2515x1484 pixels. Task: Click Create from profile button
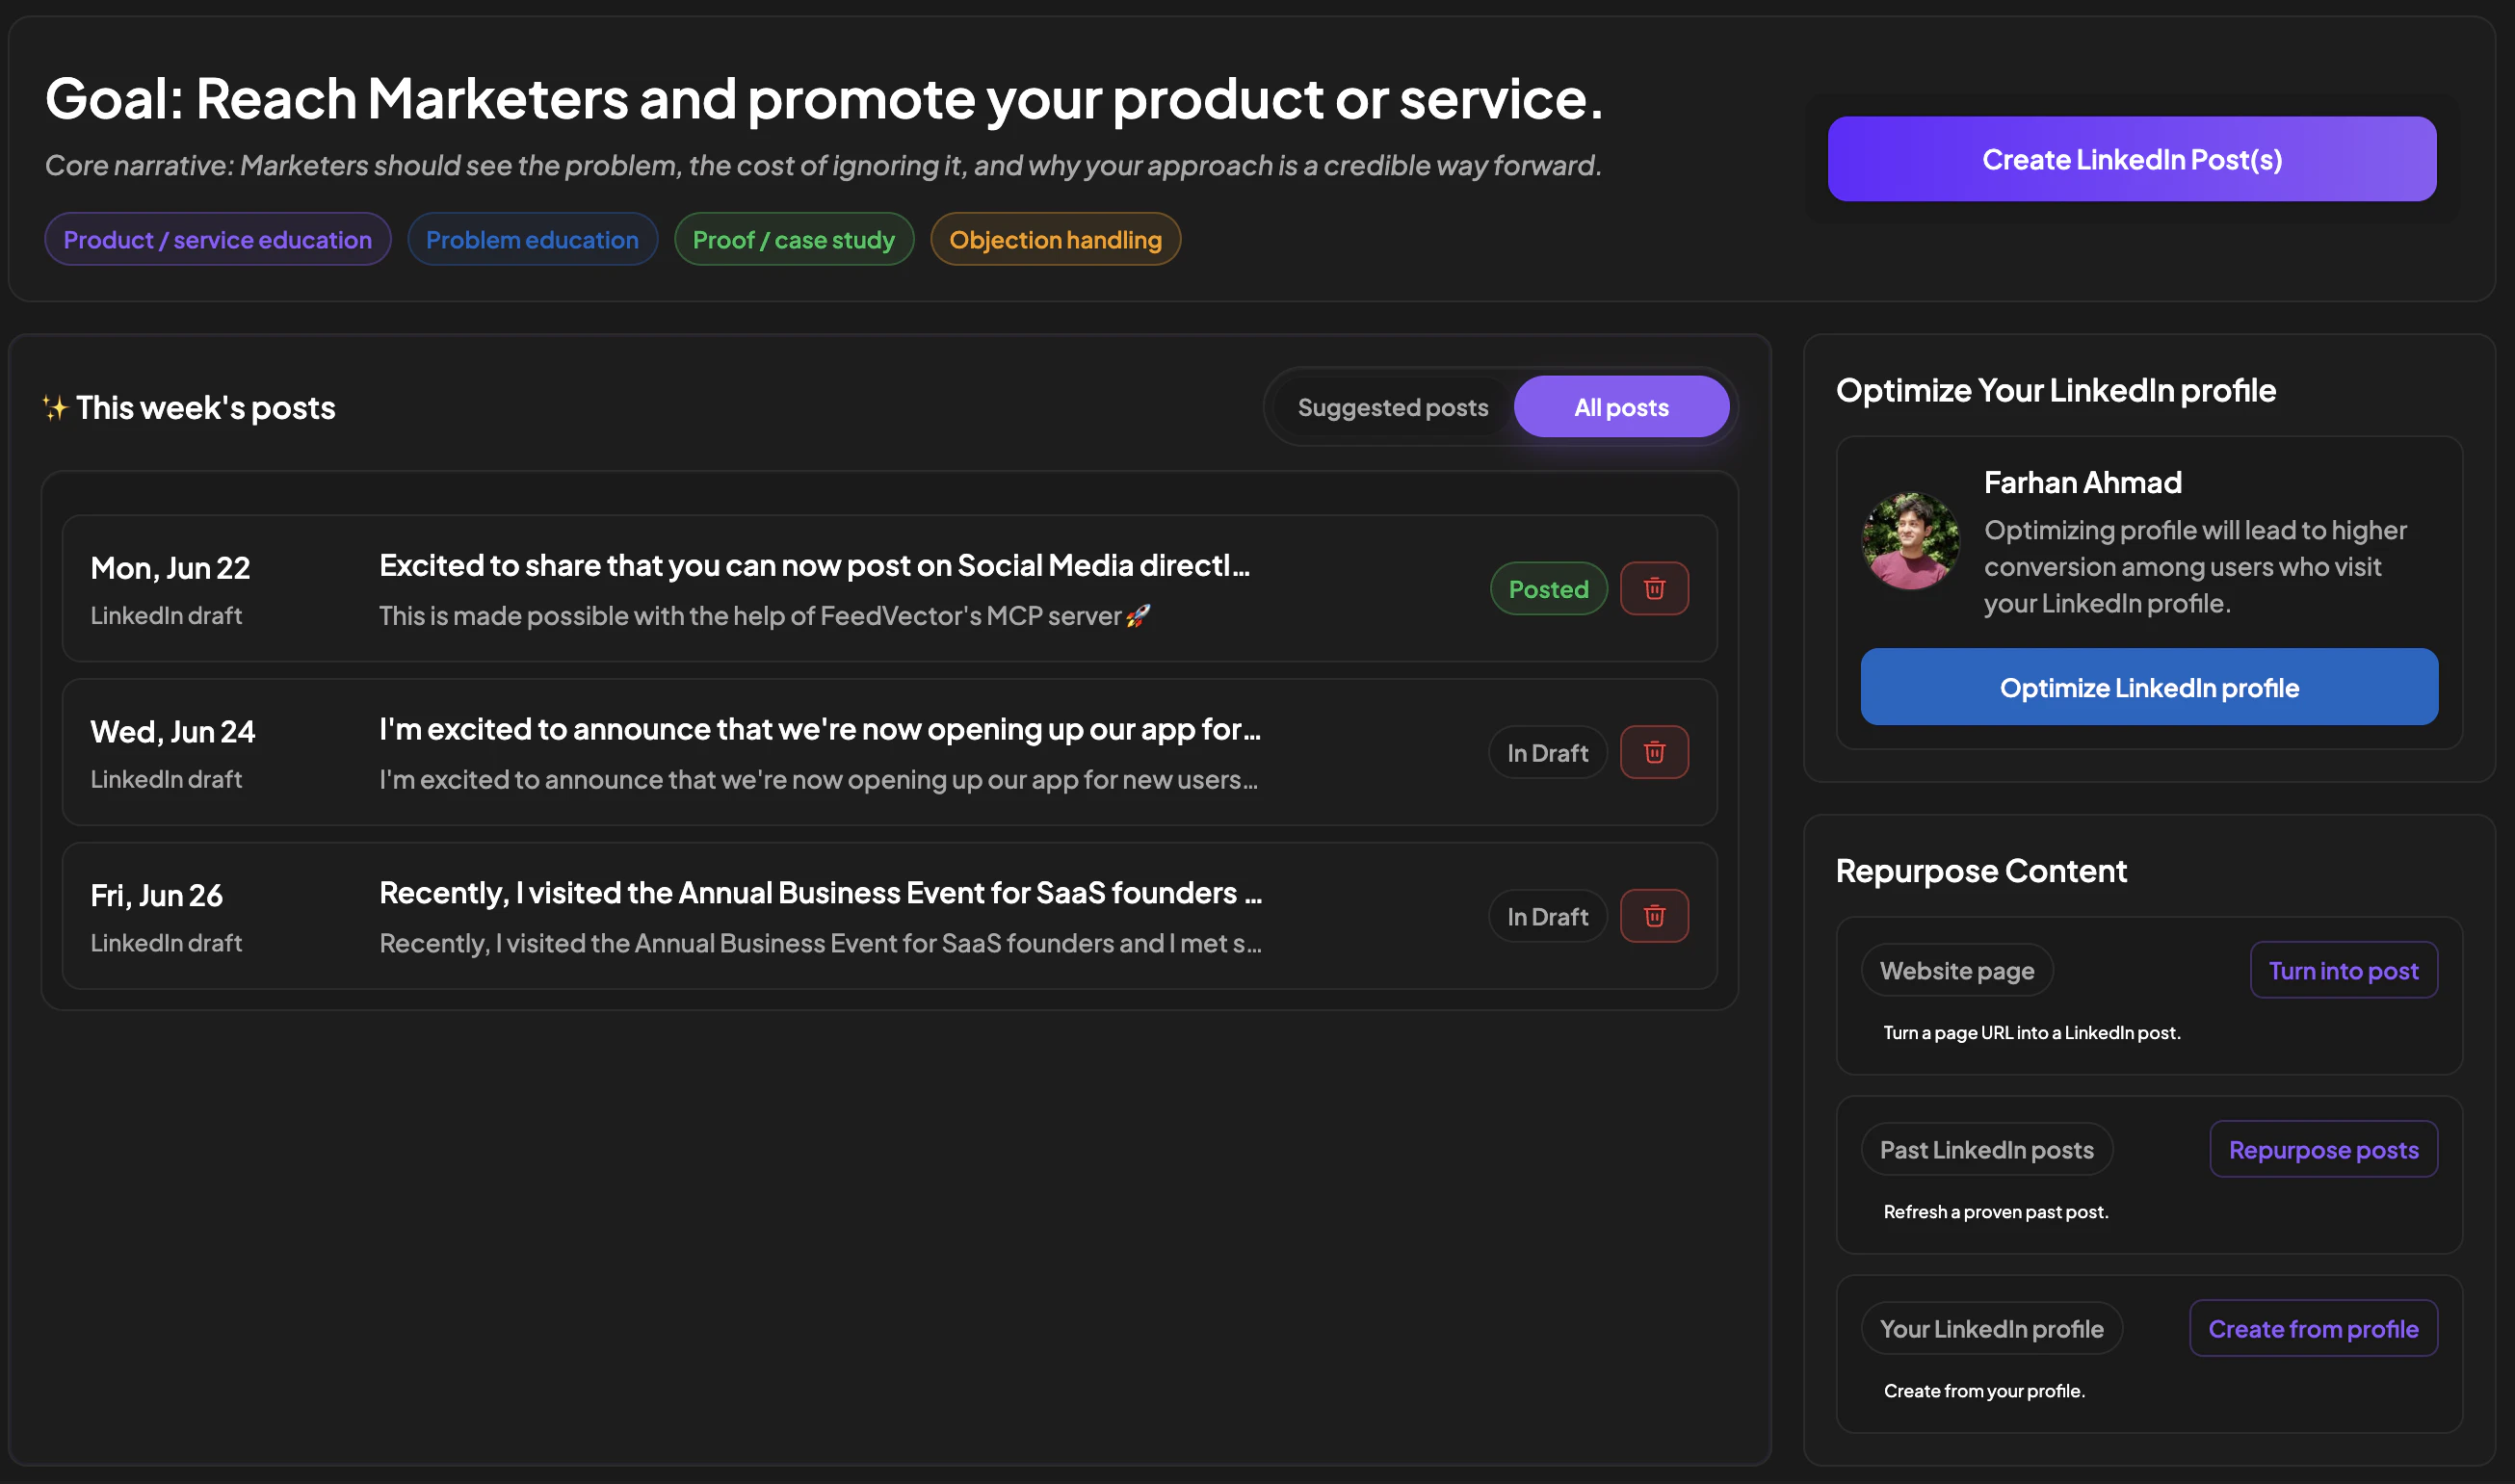pos(2313,1328)
